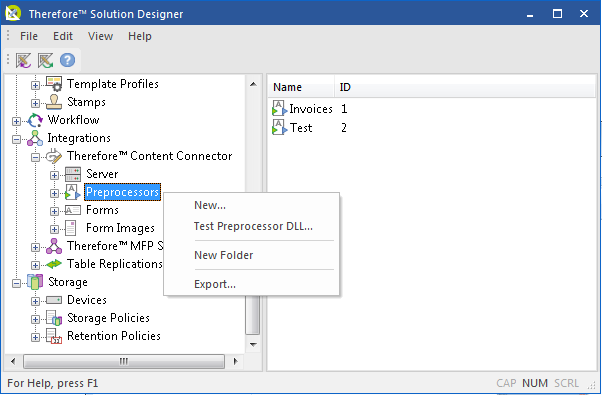Expand the Table Replications node
This screenshot has width=602, height=395.
click(x=35, y=266)
